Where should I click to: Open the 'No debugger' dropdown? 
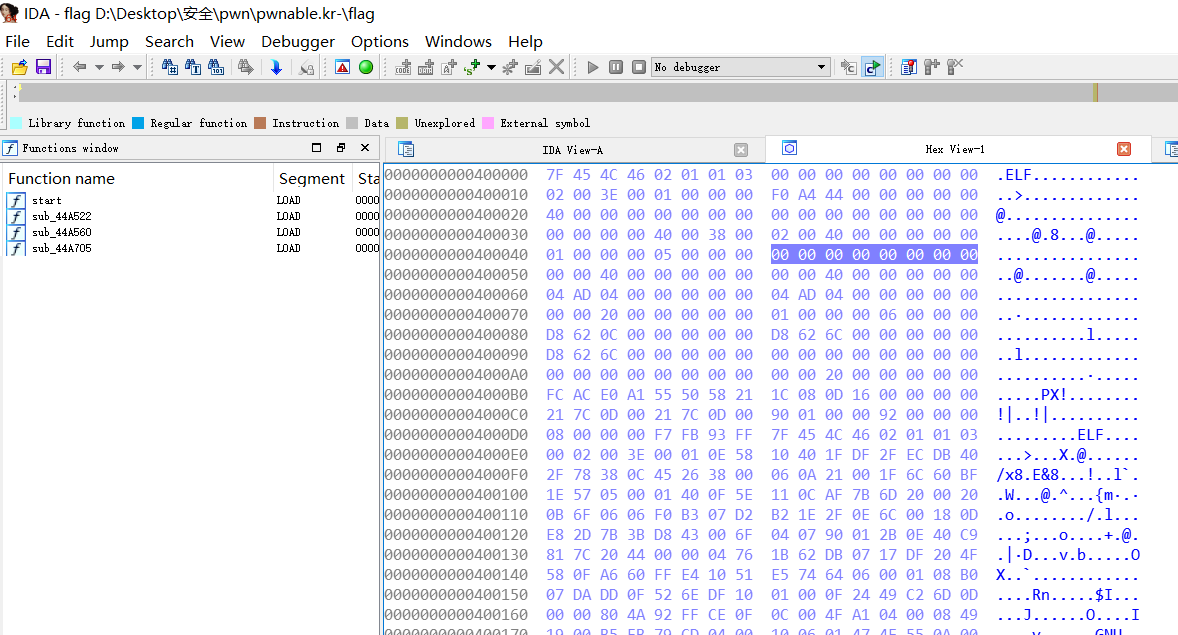(741, 67)
